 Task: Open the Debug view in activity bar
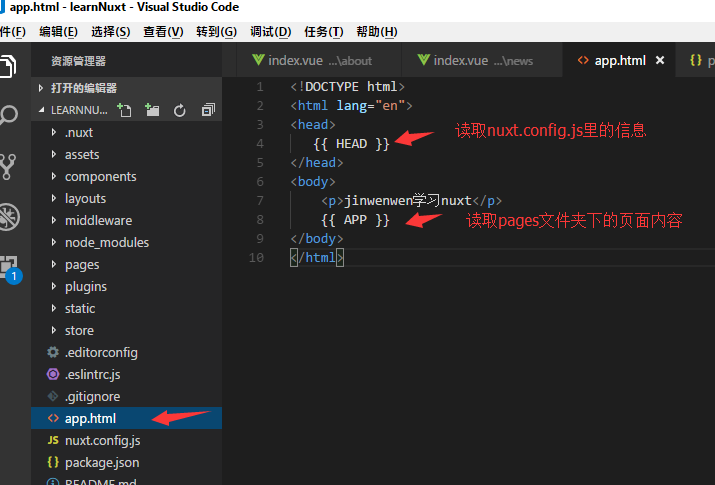pos(9,217)
